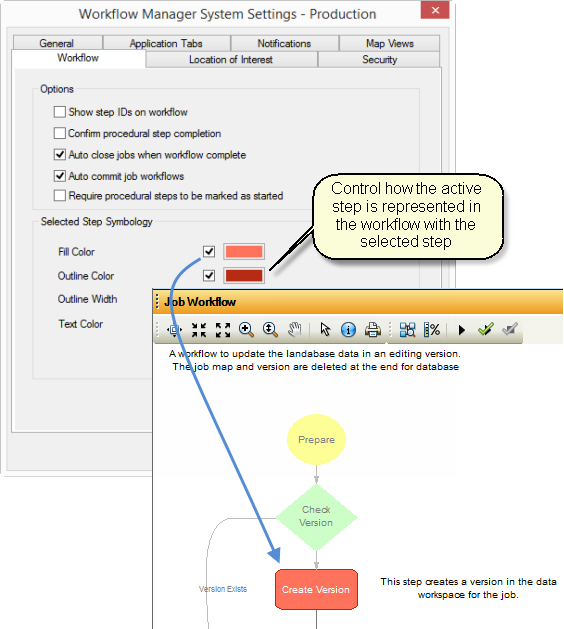Click the fixed zoom in (arrows inward) icon
564x629 pixels.
click(199, 330)
